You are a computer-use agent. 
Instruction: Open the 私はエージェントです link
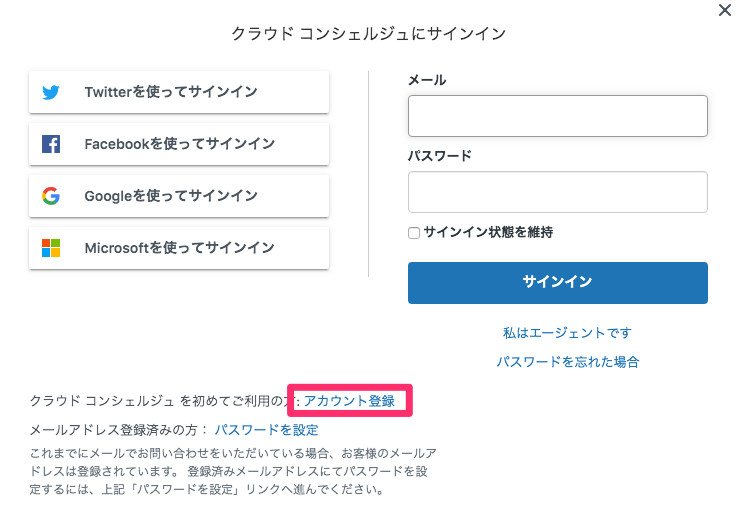(x=567, y=333)
